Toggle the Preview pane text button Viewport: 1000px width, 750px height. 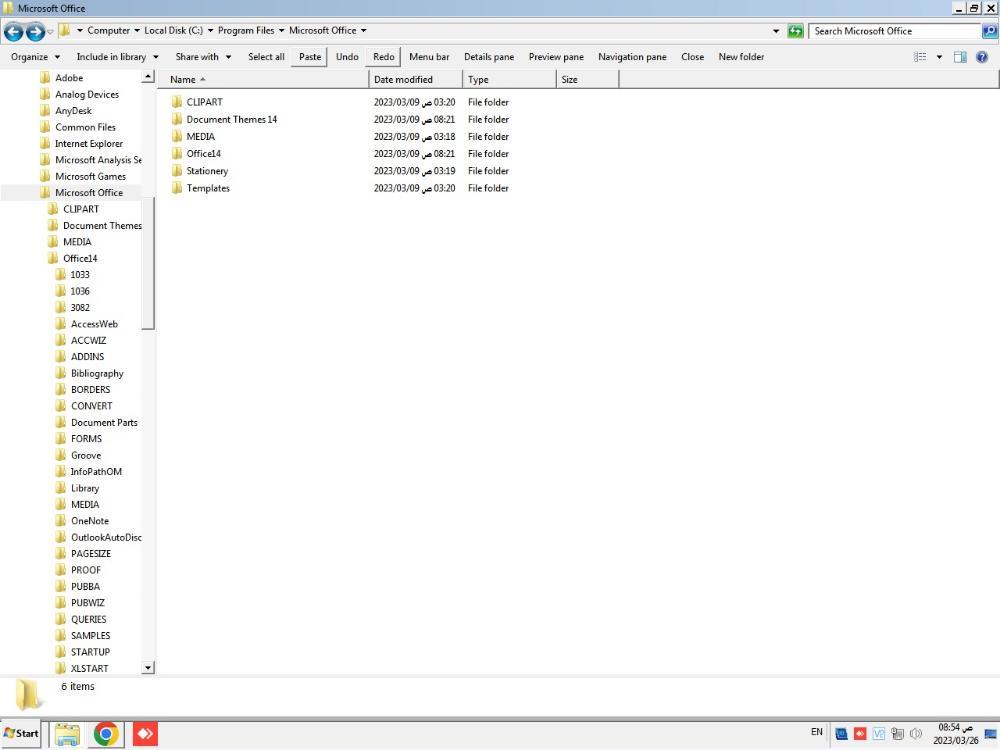pyautogui.click(x=556, y=57)
